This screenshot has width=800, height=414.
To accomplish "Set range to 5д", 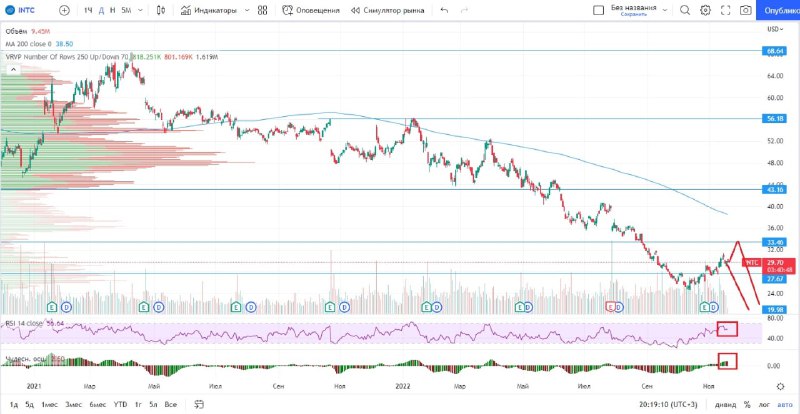I will point(30,404).
